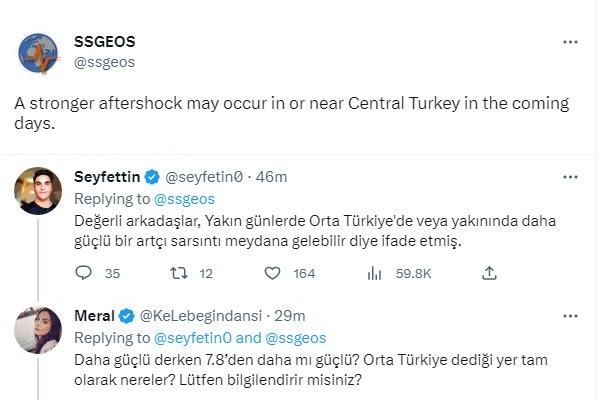Open more options on Meral's reply

[571, 316]
